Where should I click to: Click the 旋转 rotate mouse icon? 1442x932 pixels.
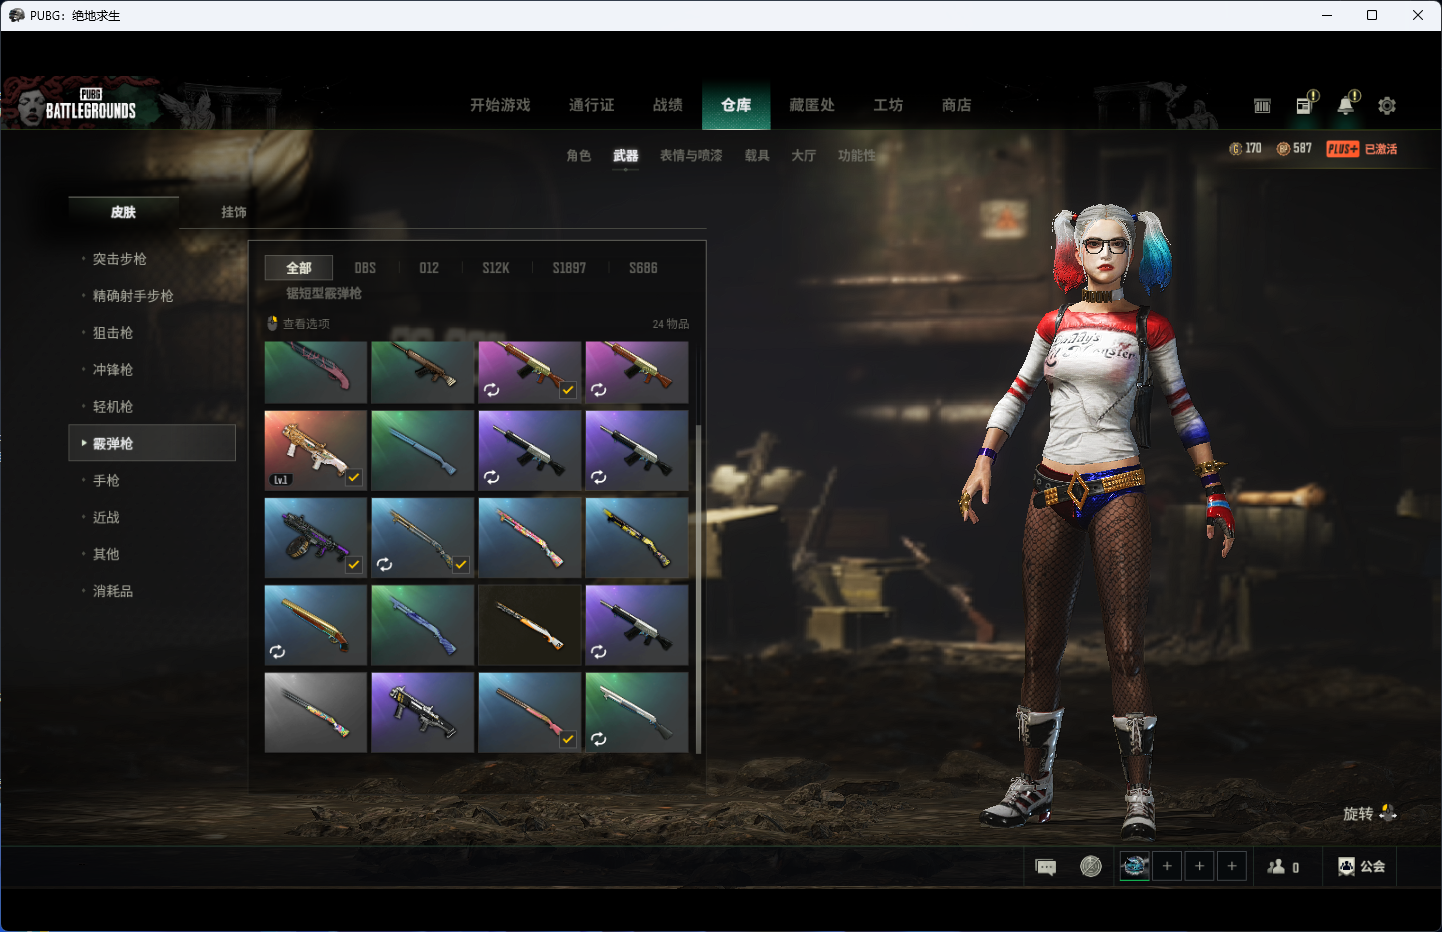[1388, 813]
